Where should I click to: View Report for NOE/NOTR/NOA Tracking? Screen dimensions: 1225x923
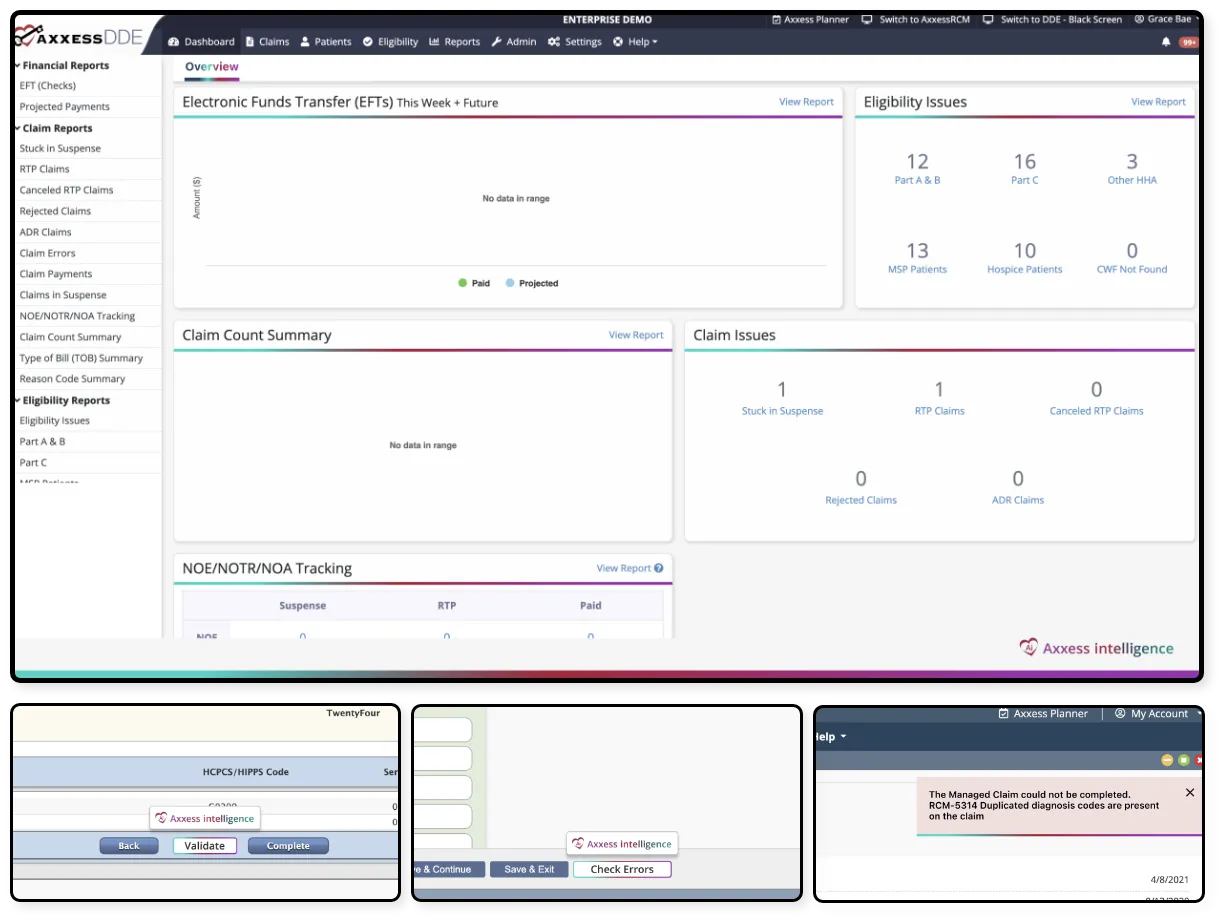pos(624,568)
